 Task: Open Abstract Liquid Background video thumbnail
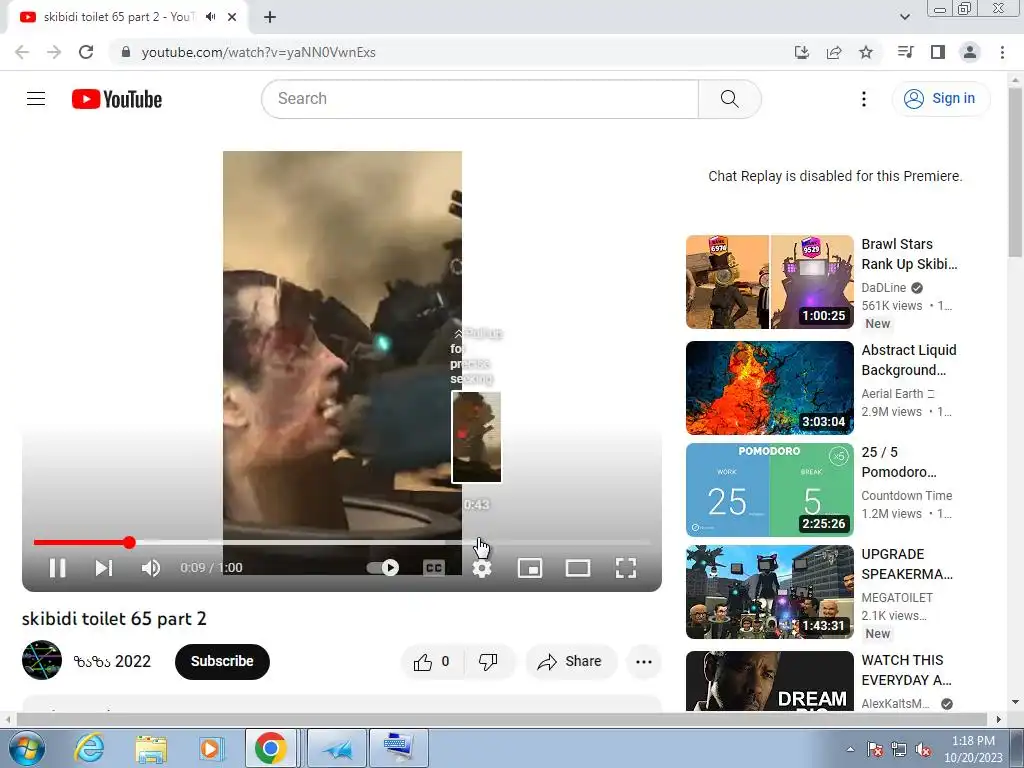(770, 388)
